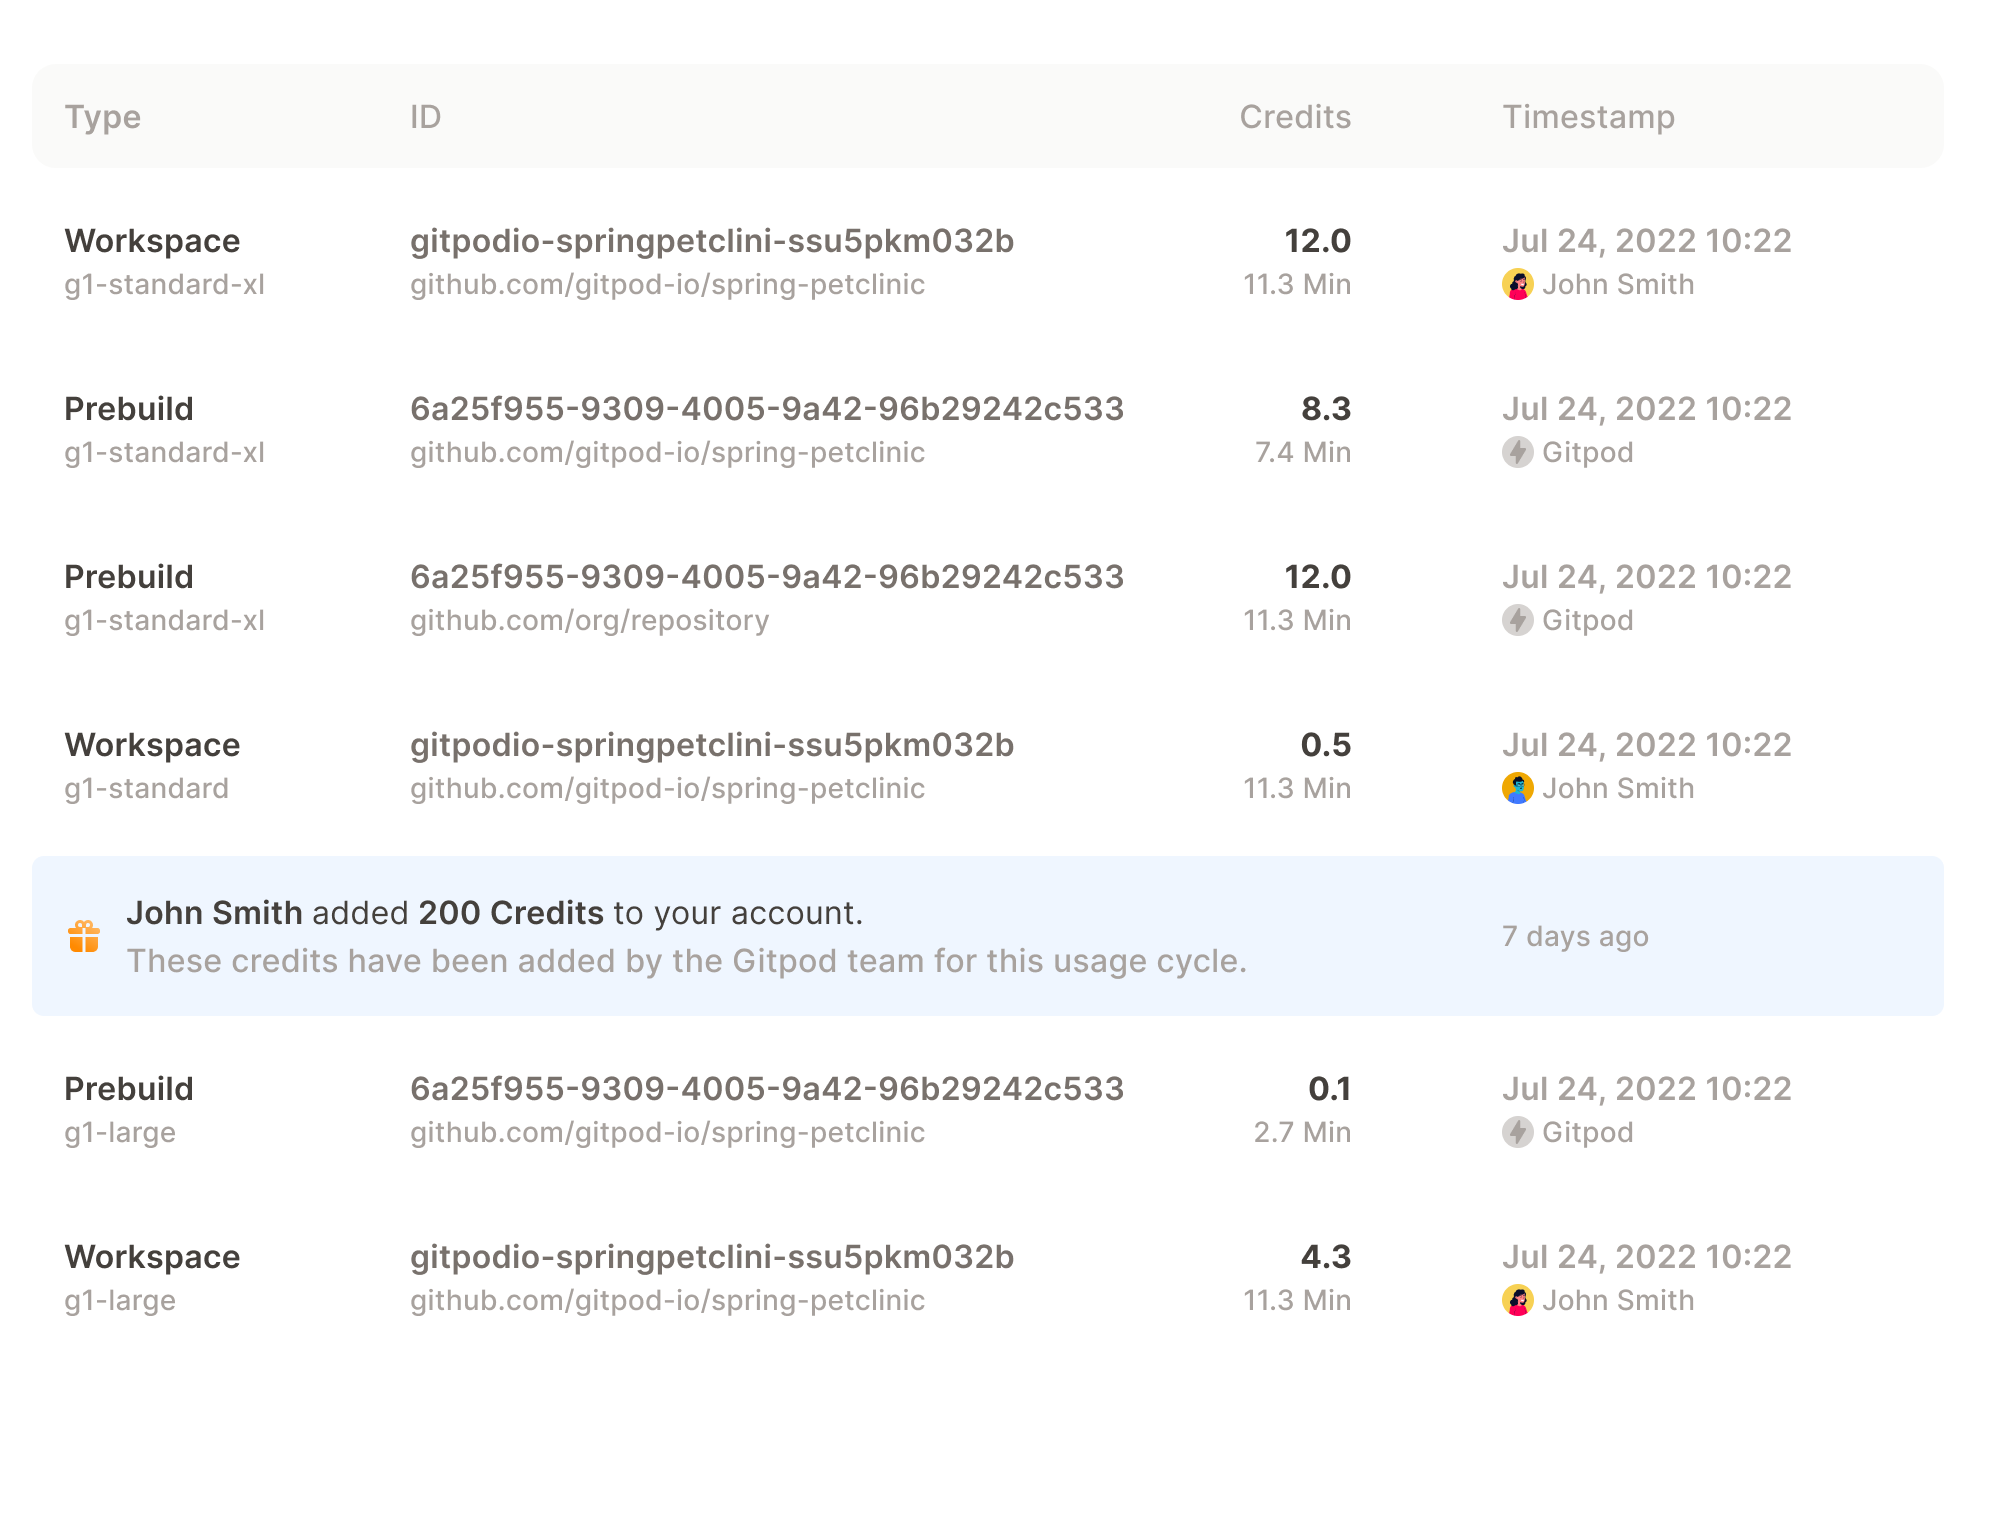The width and height of the screenshot is (1990, 1520).
Task: Open workspace ID in the 4.3 credits row
Action: pyautogui.click(x=712, y=1258)
